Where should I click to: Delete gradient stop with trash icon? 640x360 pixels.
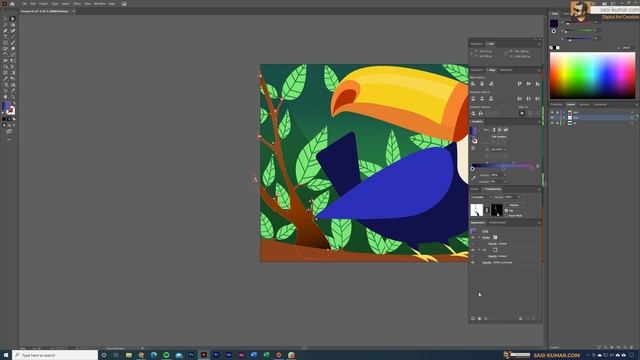point(538,166)
